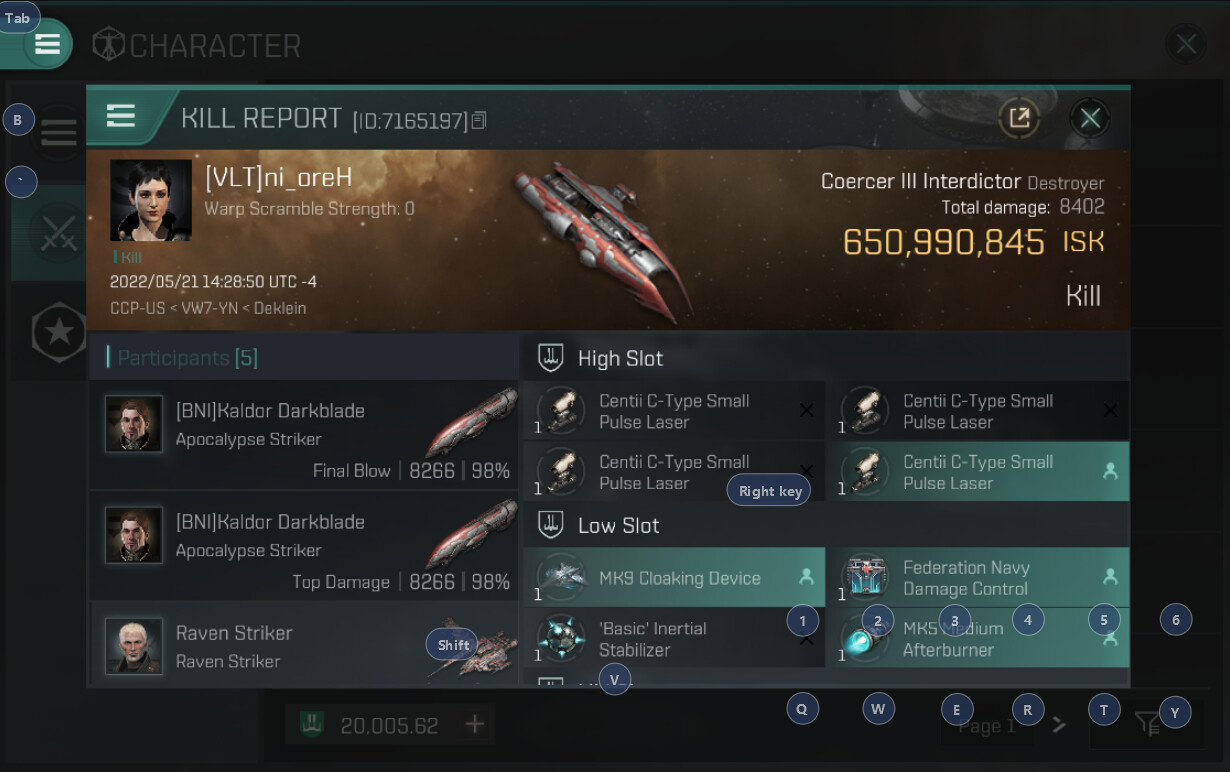Select Kaldor Darkblade Top Damage participant
This screenshot has width=1230, height=772.
(x=304, y=547)
